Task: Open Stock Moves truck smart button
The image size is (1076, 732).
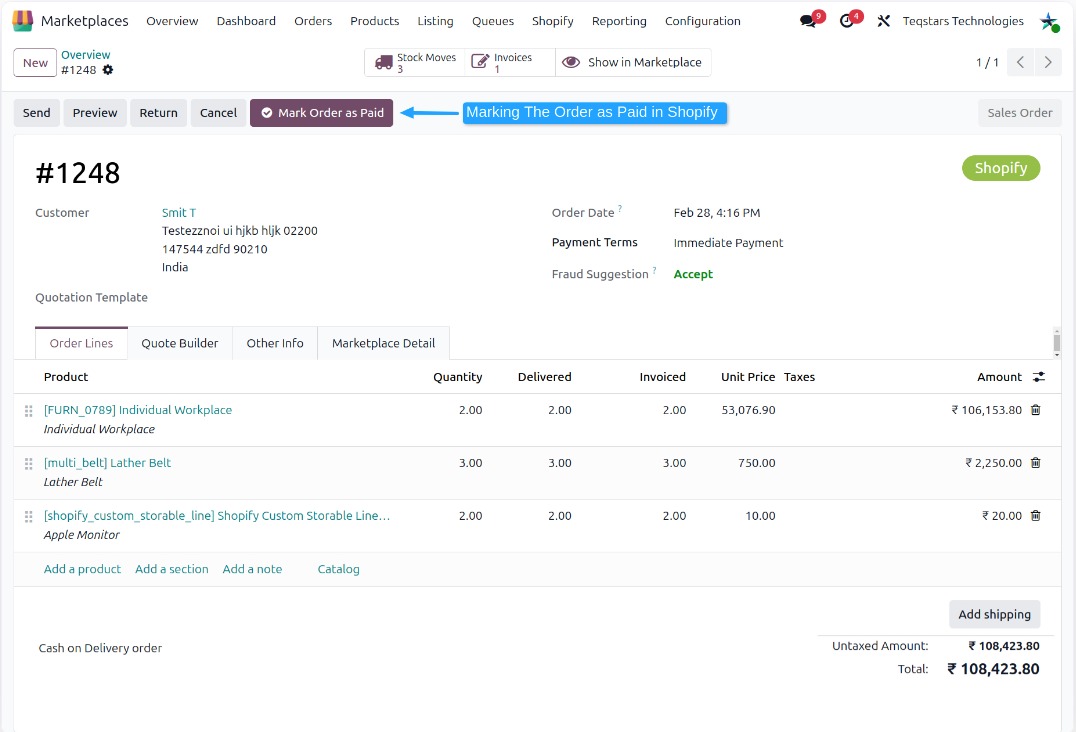Action: coord(415,62)
